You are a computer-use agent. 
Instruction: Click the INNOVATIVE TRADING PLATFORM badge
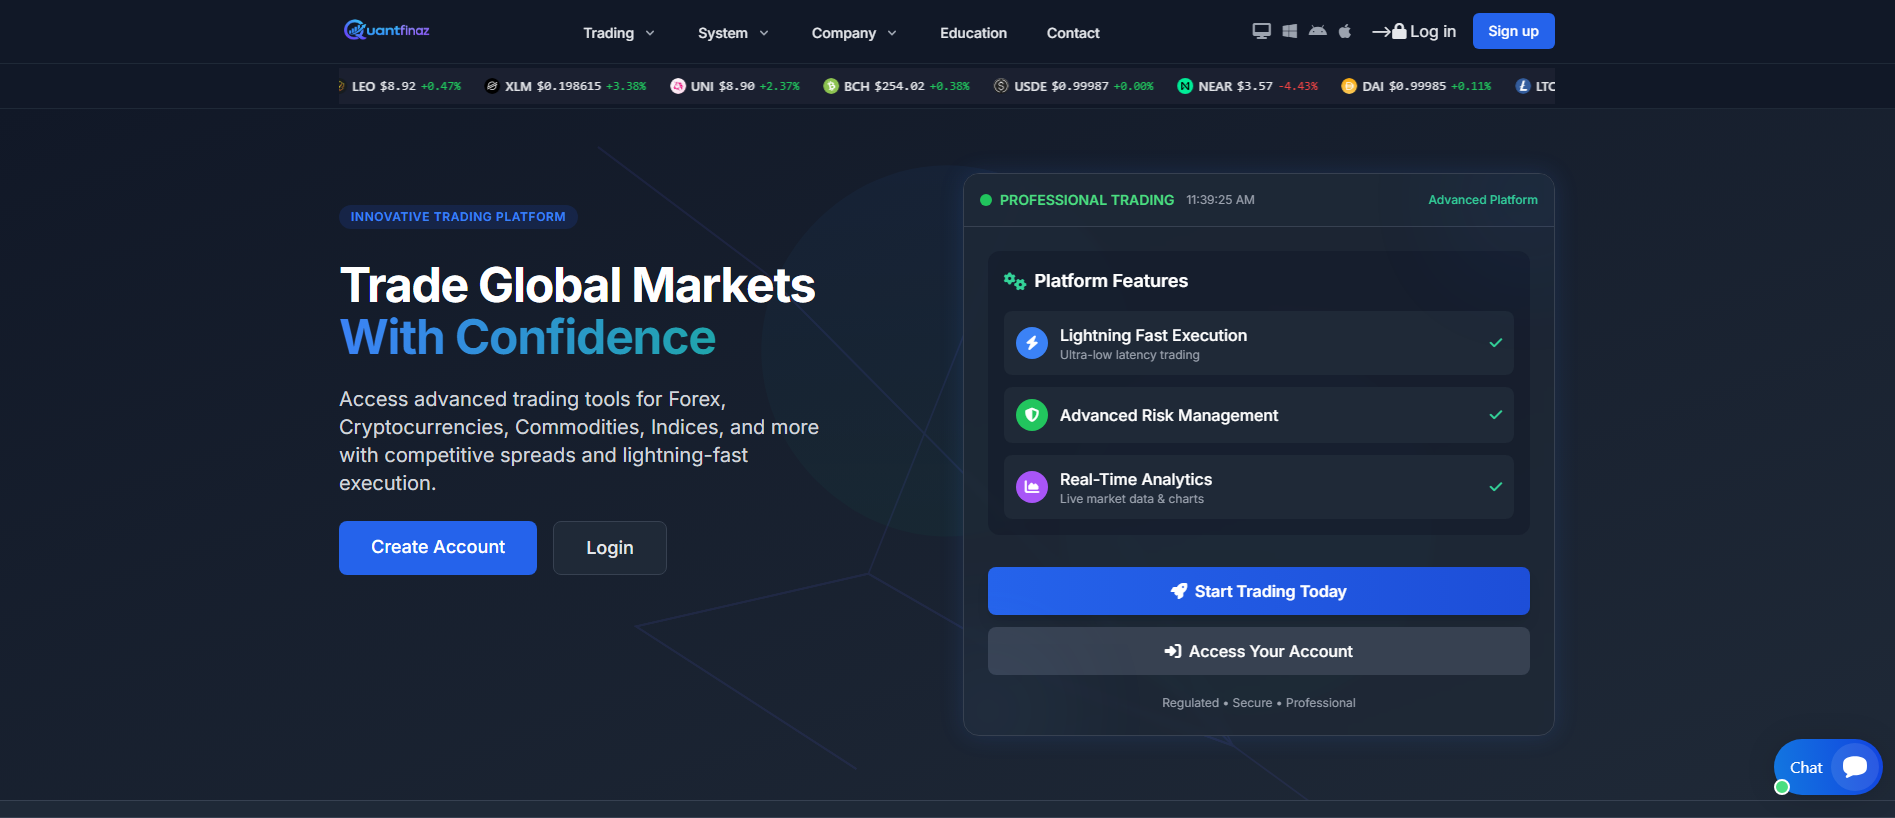(x=458, y=217)
